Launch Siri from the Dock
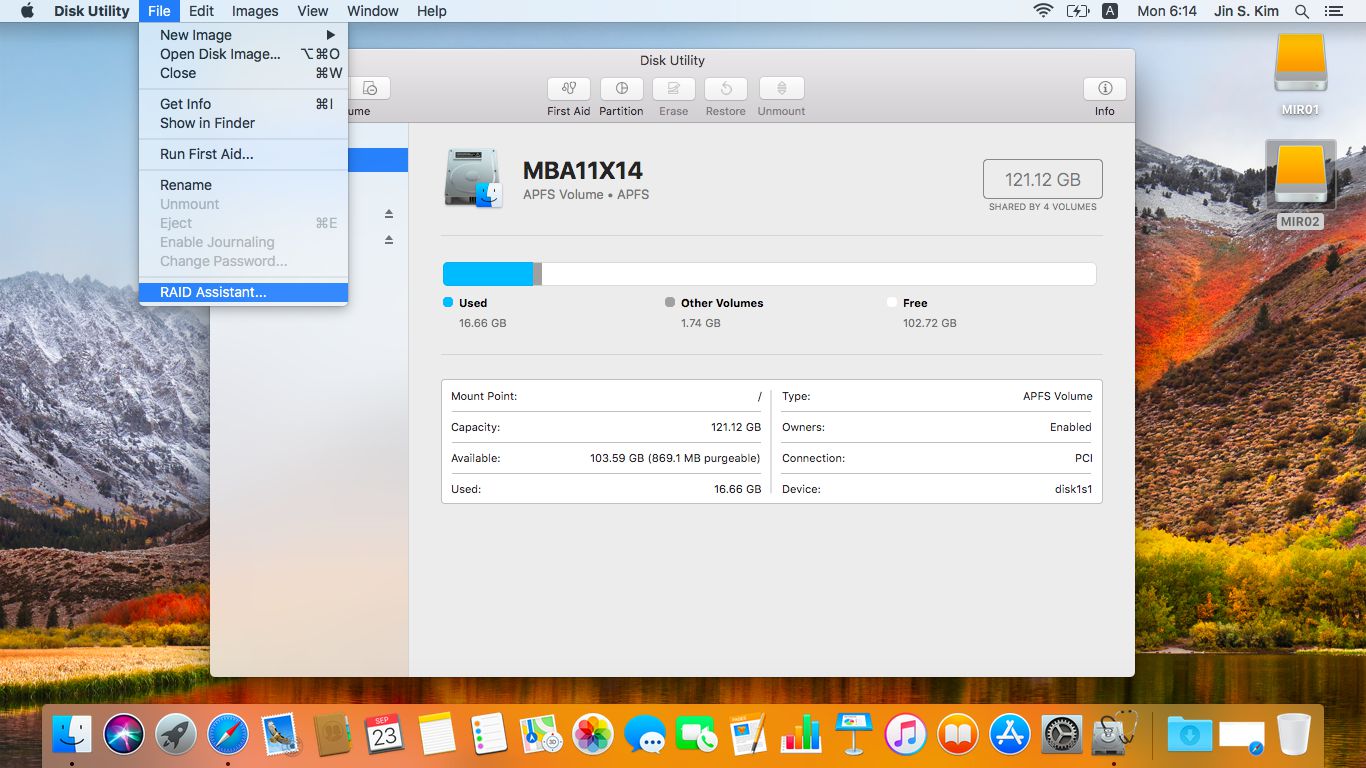 pos(124,735)
